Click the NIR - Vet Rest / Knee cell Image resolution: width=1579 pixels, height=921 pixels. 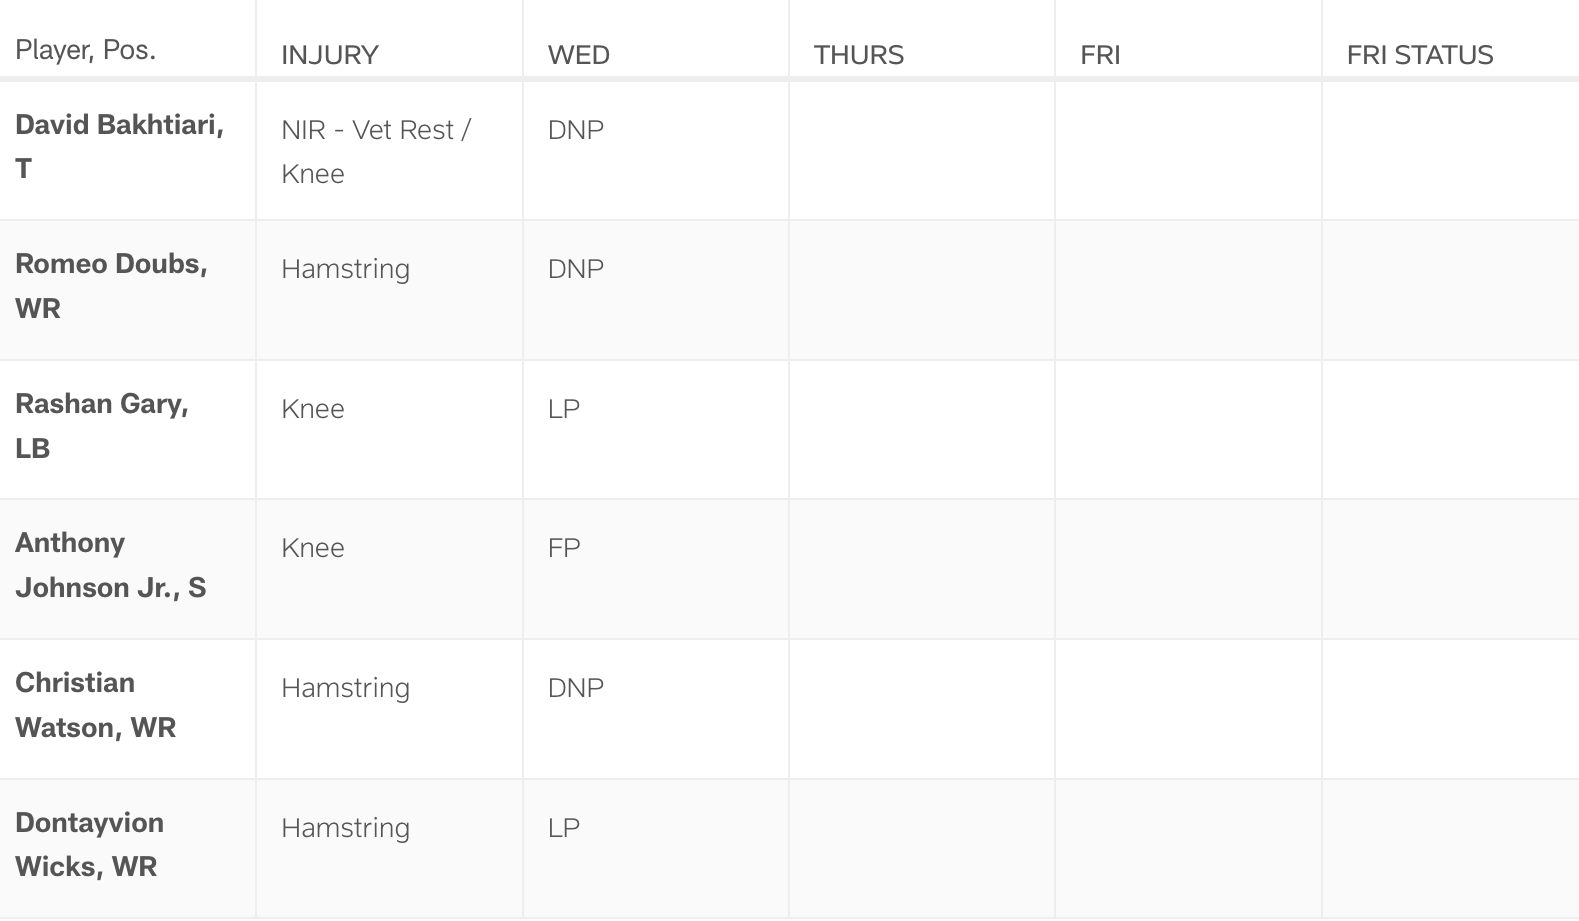click(x=376, y=151)
